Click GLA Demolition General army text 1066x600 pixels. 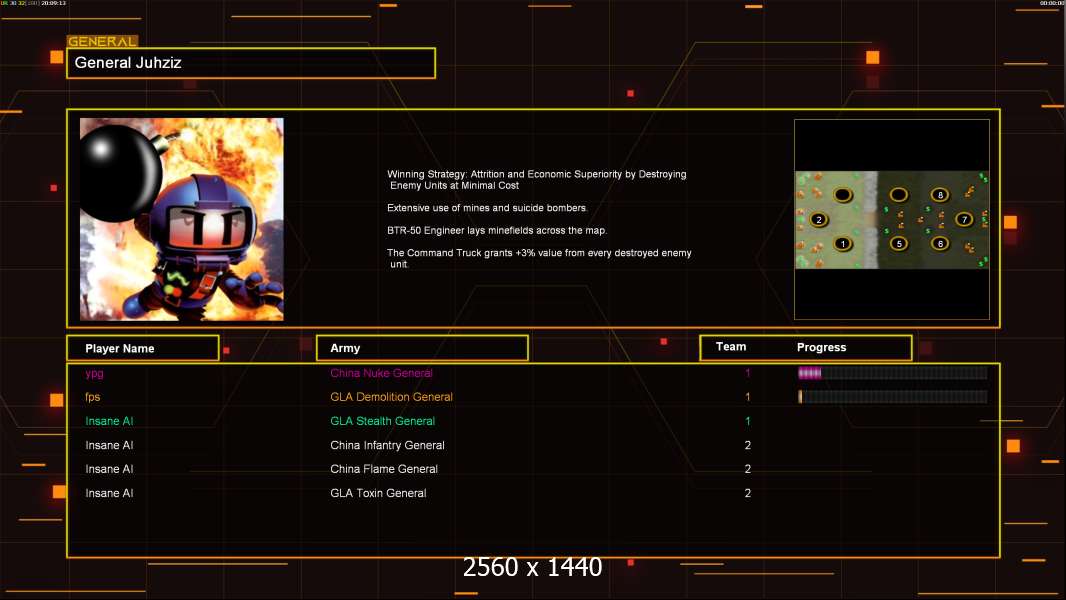coord(392,397)
